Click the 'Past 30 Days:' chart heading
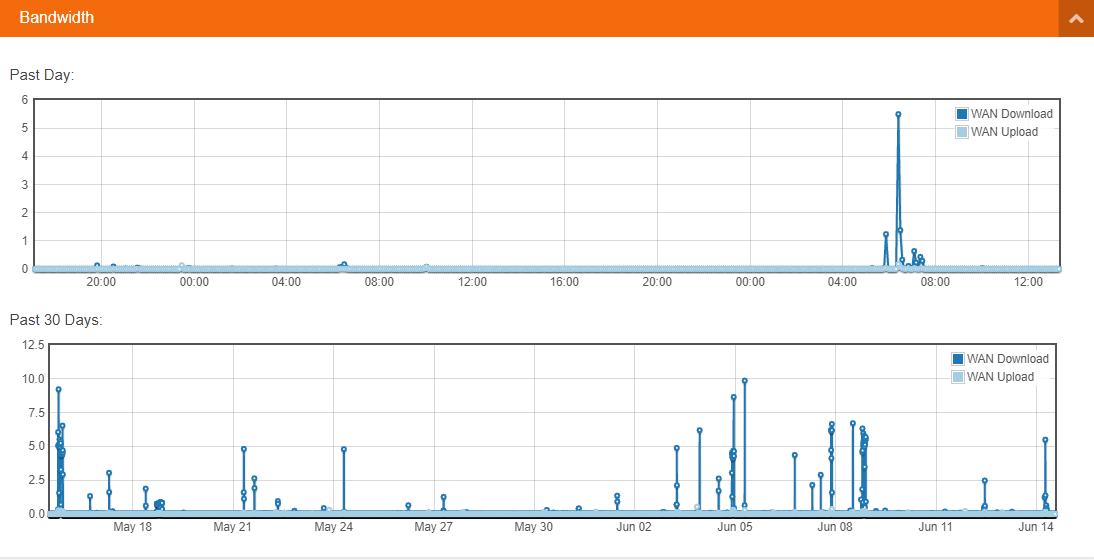The height and width of the screenshot is (560, 1094). 56,320
